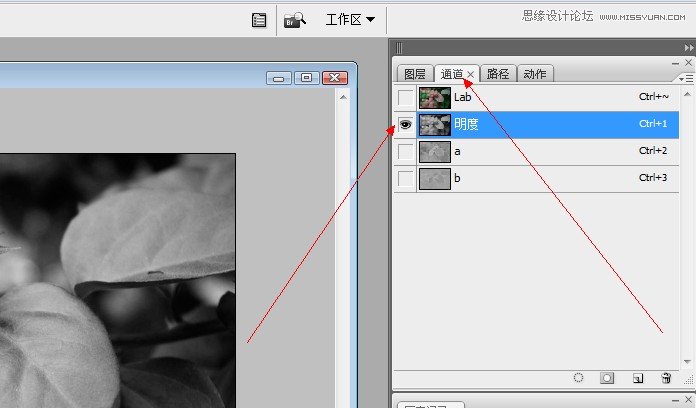Click the Lab channel thumbnail

tap(435, 98)
